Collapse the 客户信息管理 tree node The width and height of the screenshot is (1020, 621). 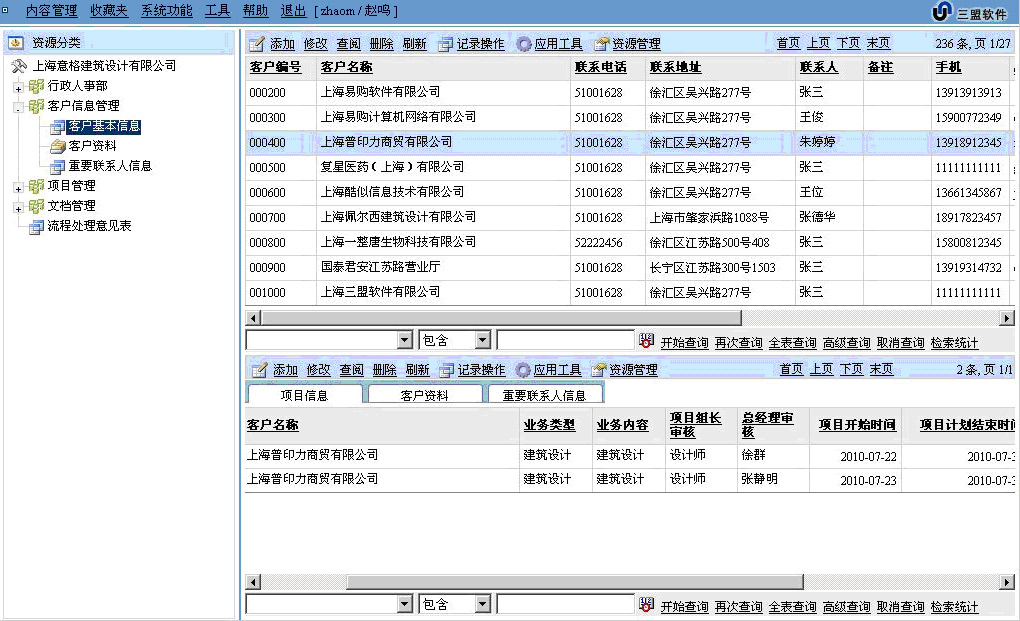point(18,107)
